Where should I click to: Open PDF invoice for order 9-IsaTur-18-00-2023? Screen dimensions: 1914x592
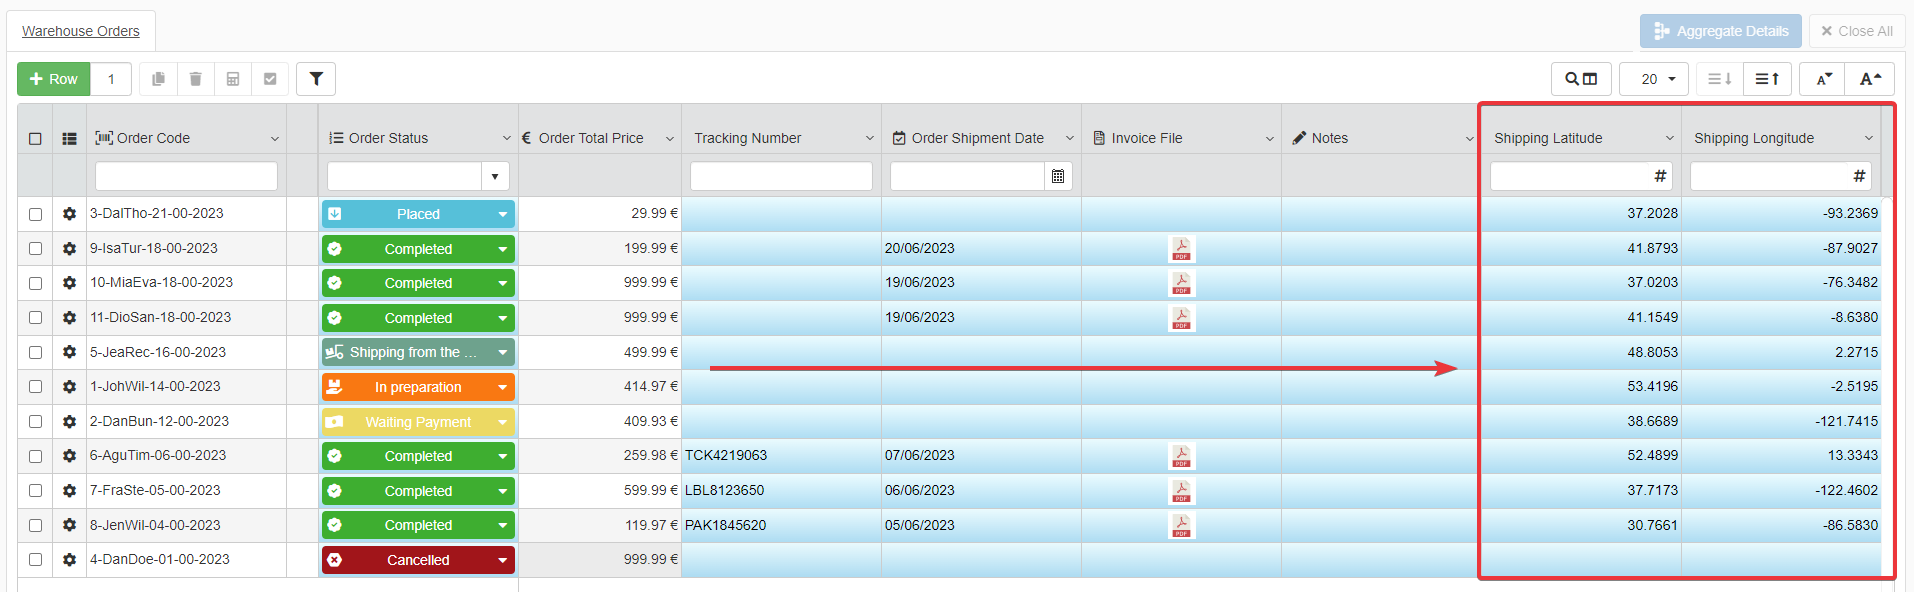[1181, 249]
